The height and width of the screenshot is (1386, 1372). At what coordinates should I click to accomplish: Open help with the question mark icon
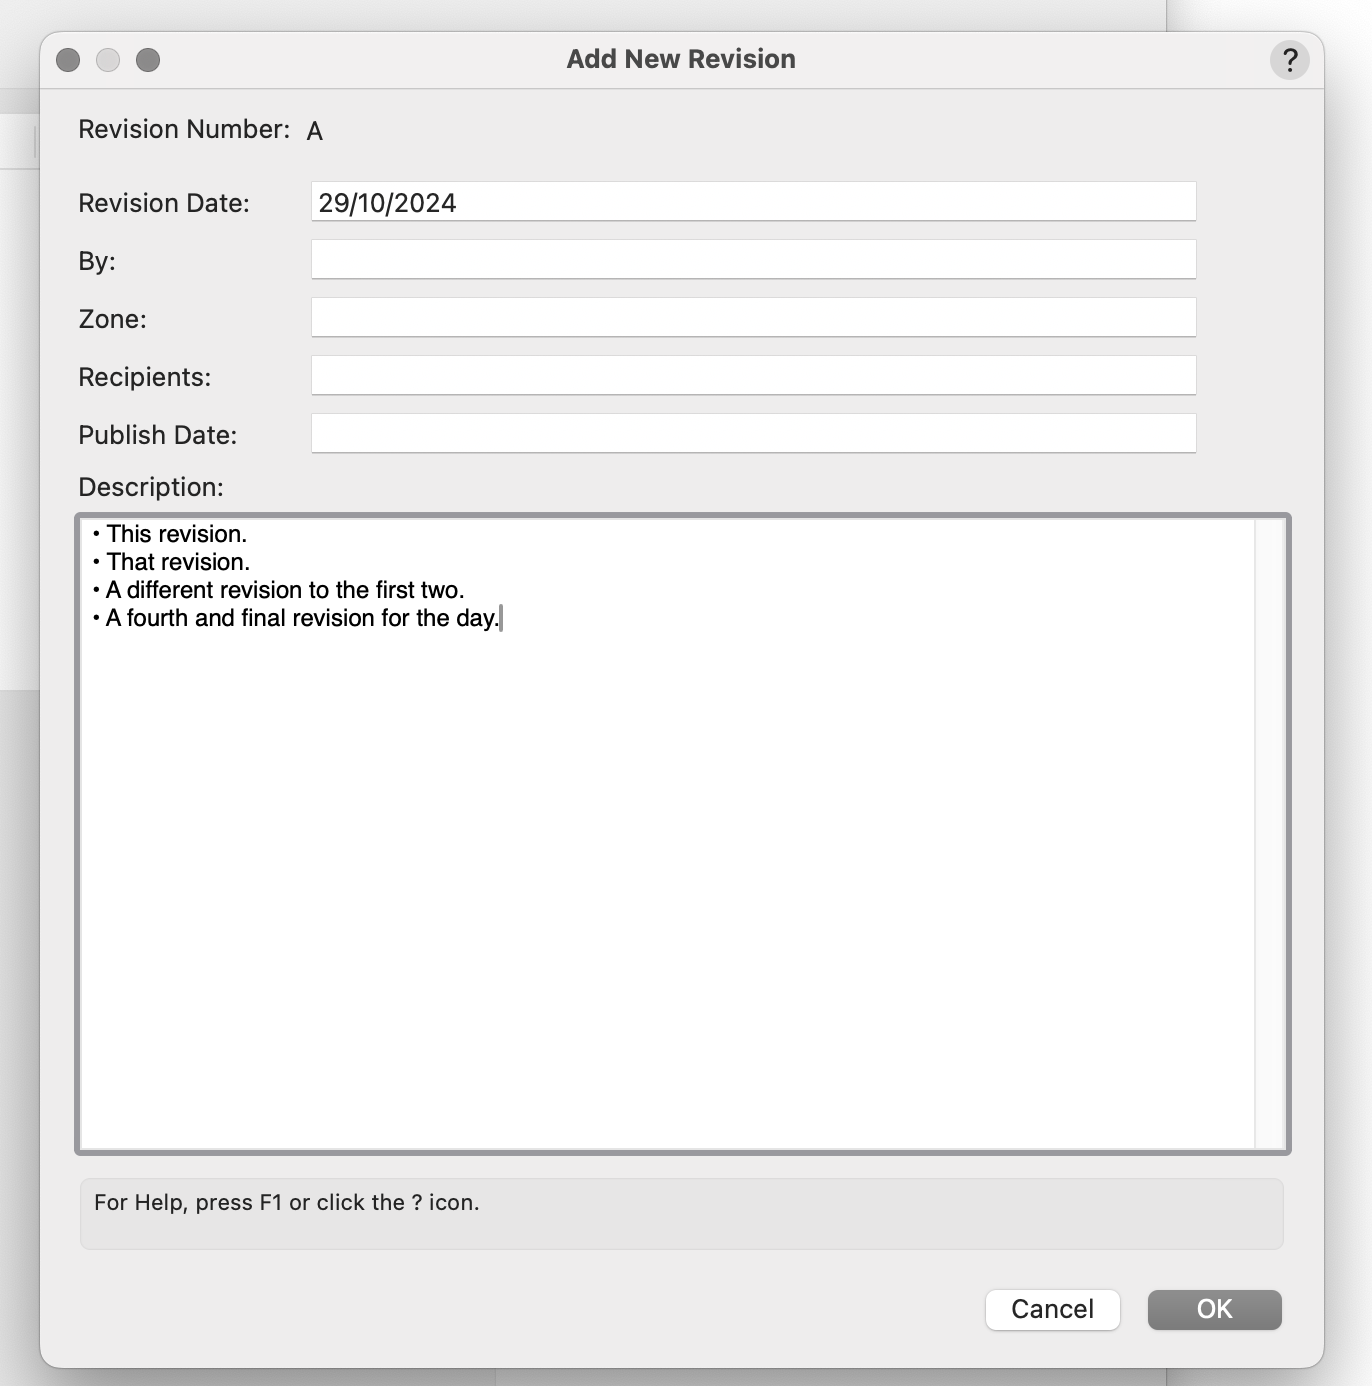tap(1289, 60)
